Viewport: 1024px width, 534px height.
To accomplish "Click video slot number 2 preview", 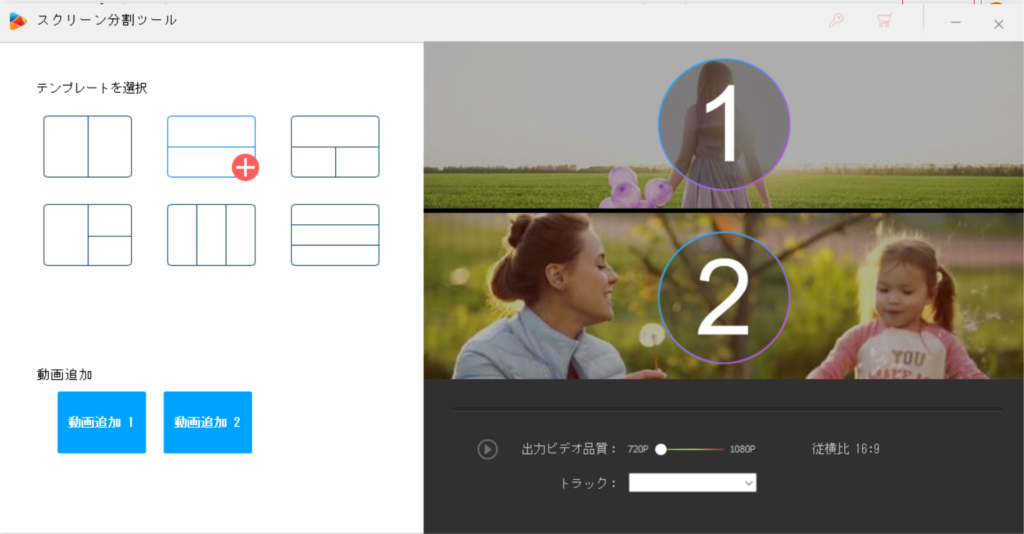I will [x=724, y=297].
